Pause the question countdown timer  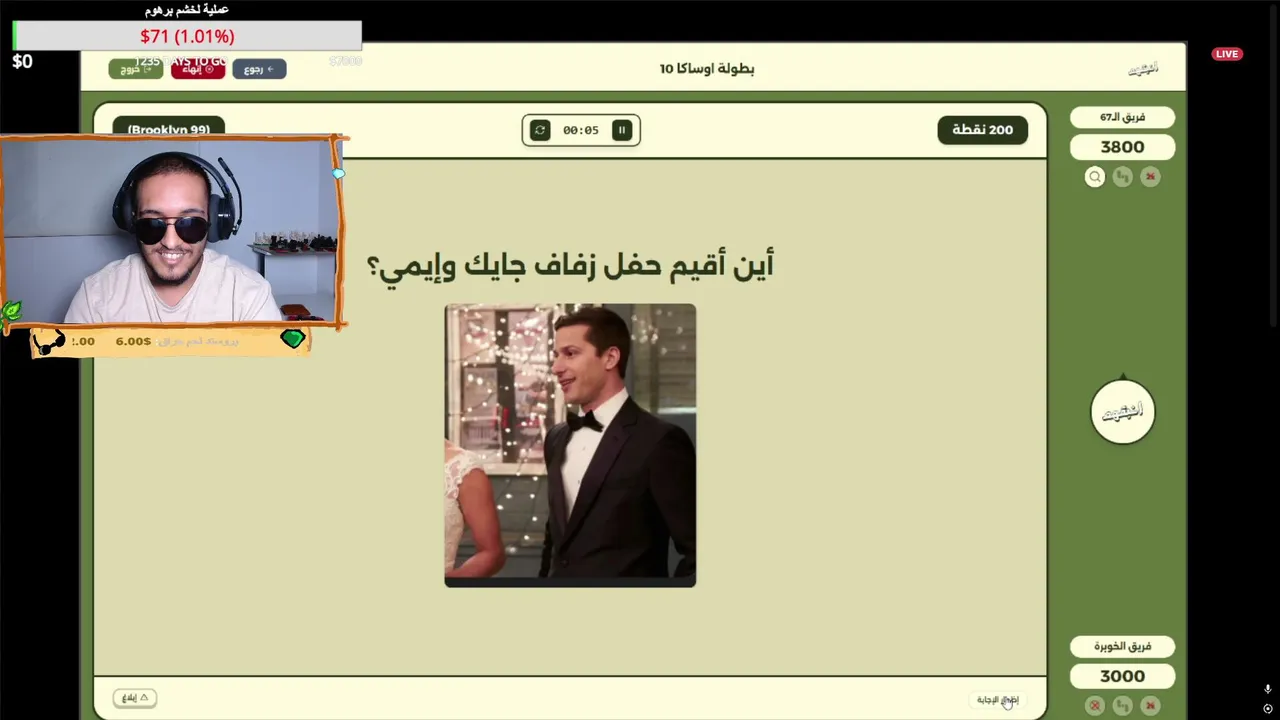pyautogui.click(x=622, y=130)
